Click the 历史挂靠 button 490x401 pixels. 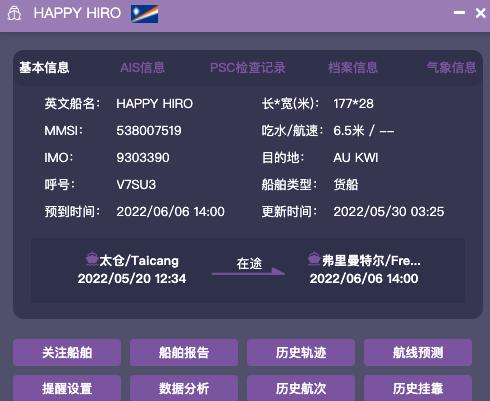(x=418, y=388)
